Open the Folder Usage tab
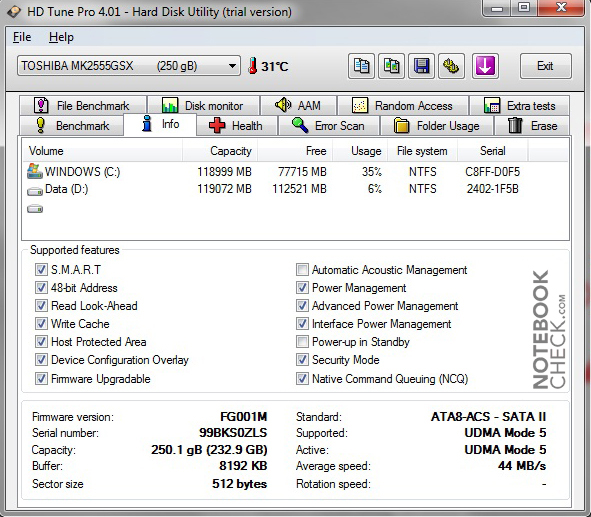591x517 pixels. click(437, 125)
